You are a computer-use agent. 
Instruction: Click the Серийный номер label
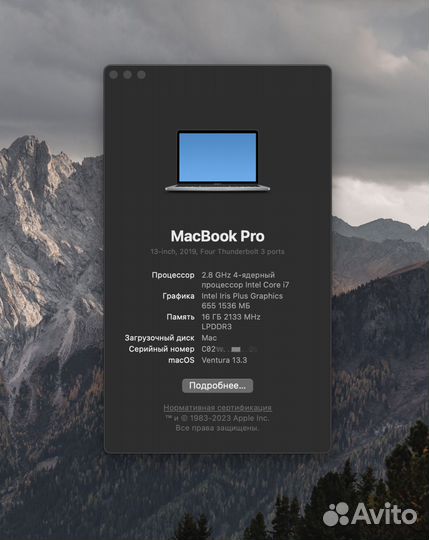(161, 349)
